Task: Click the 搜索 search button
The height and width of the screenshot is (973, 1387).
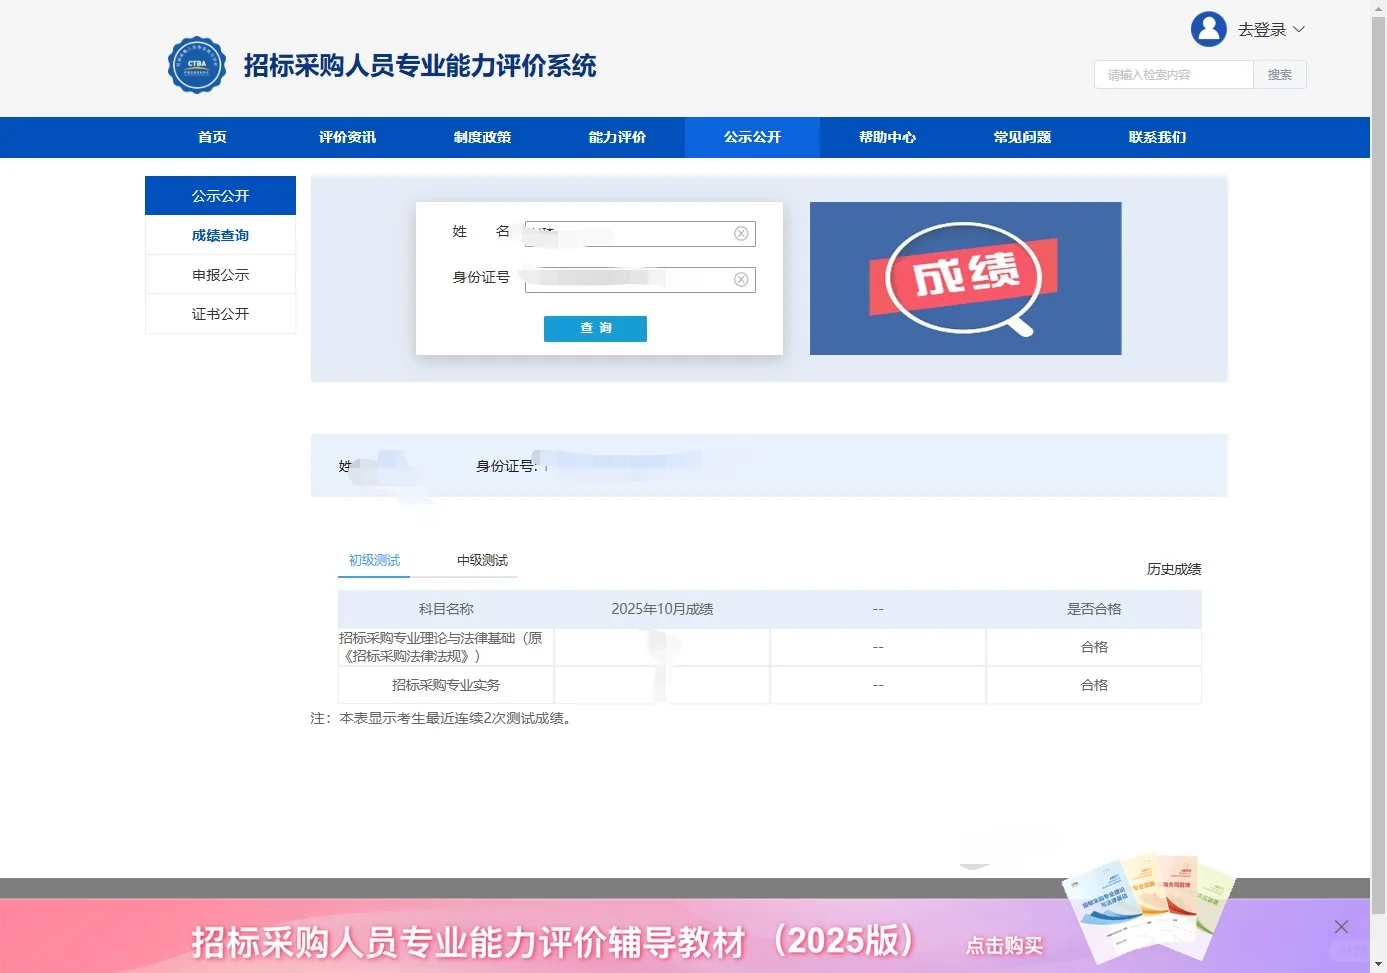Action: click(x=1279, y=74)
